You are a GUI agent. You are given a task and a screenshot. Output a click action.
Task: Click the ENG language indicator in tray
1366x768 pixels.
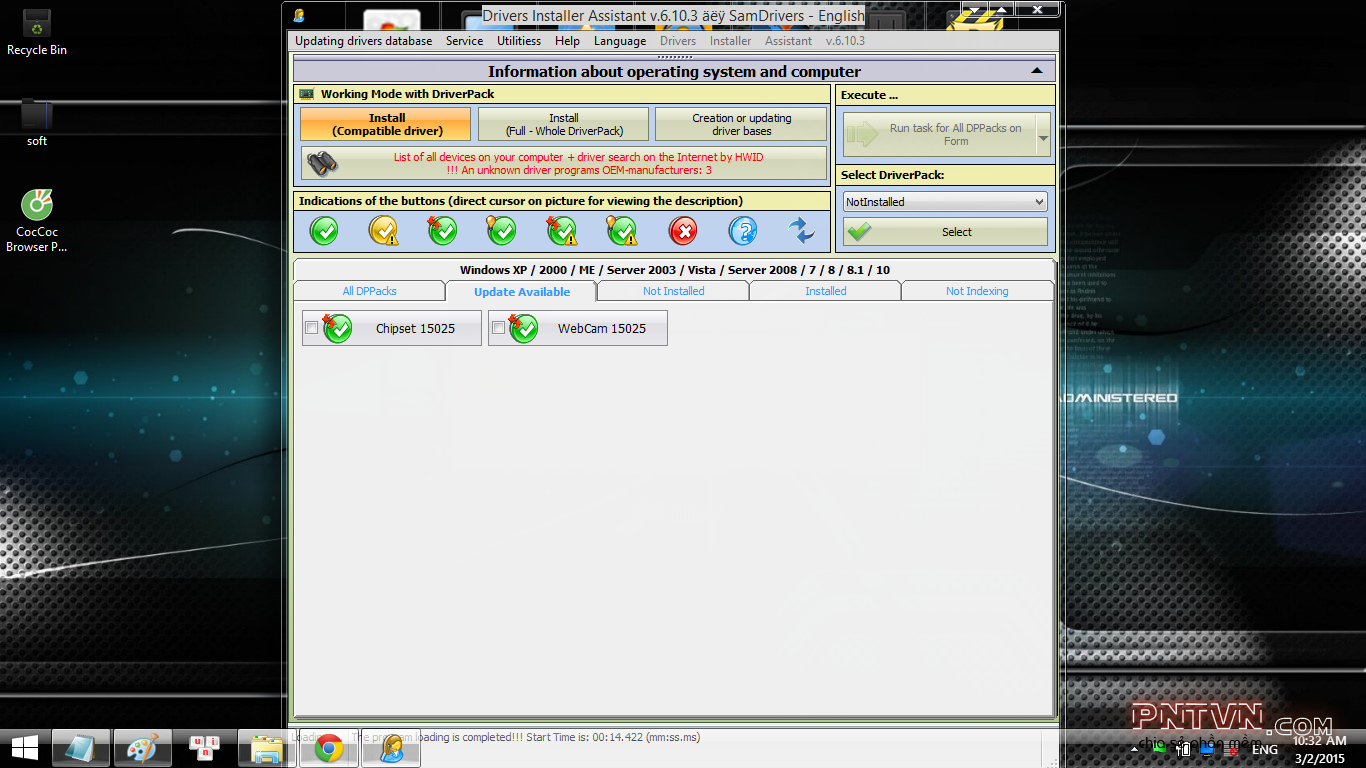click(1264, 750)
